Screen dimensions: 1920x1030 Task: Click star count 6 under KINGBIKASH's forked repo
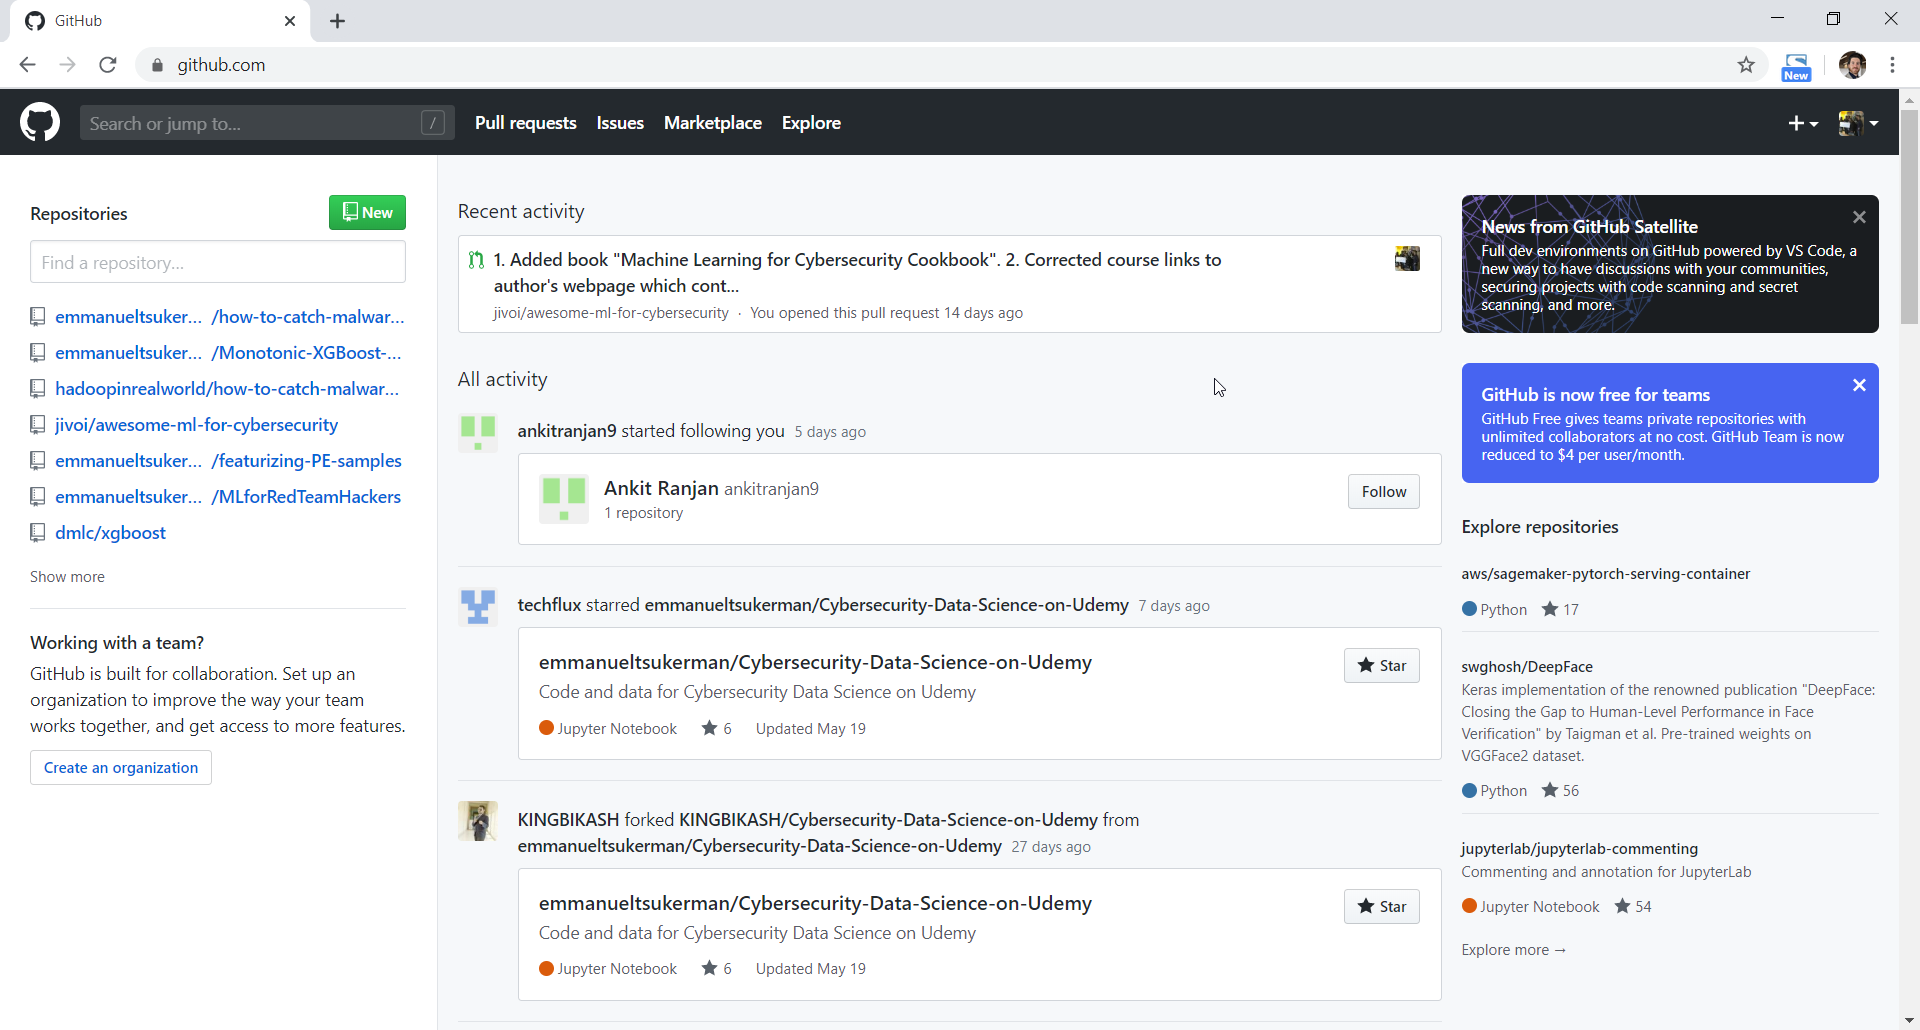pos(717,968)
